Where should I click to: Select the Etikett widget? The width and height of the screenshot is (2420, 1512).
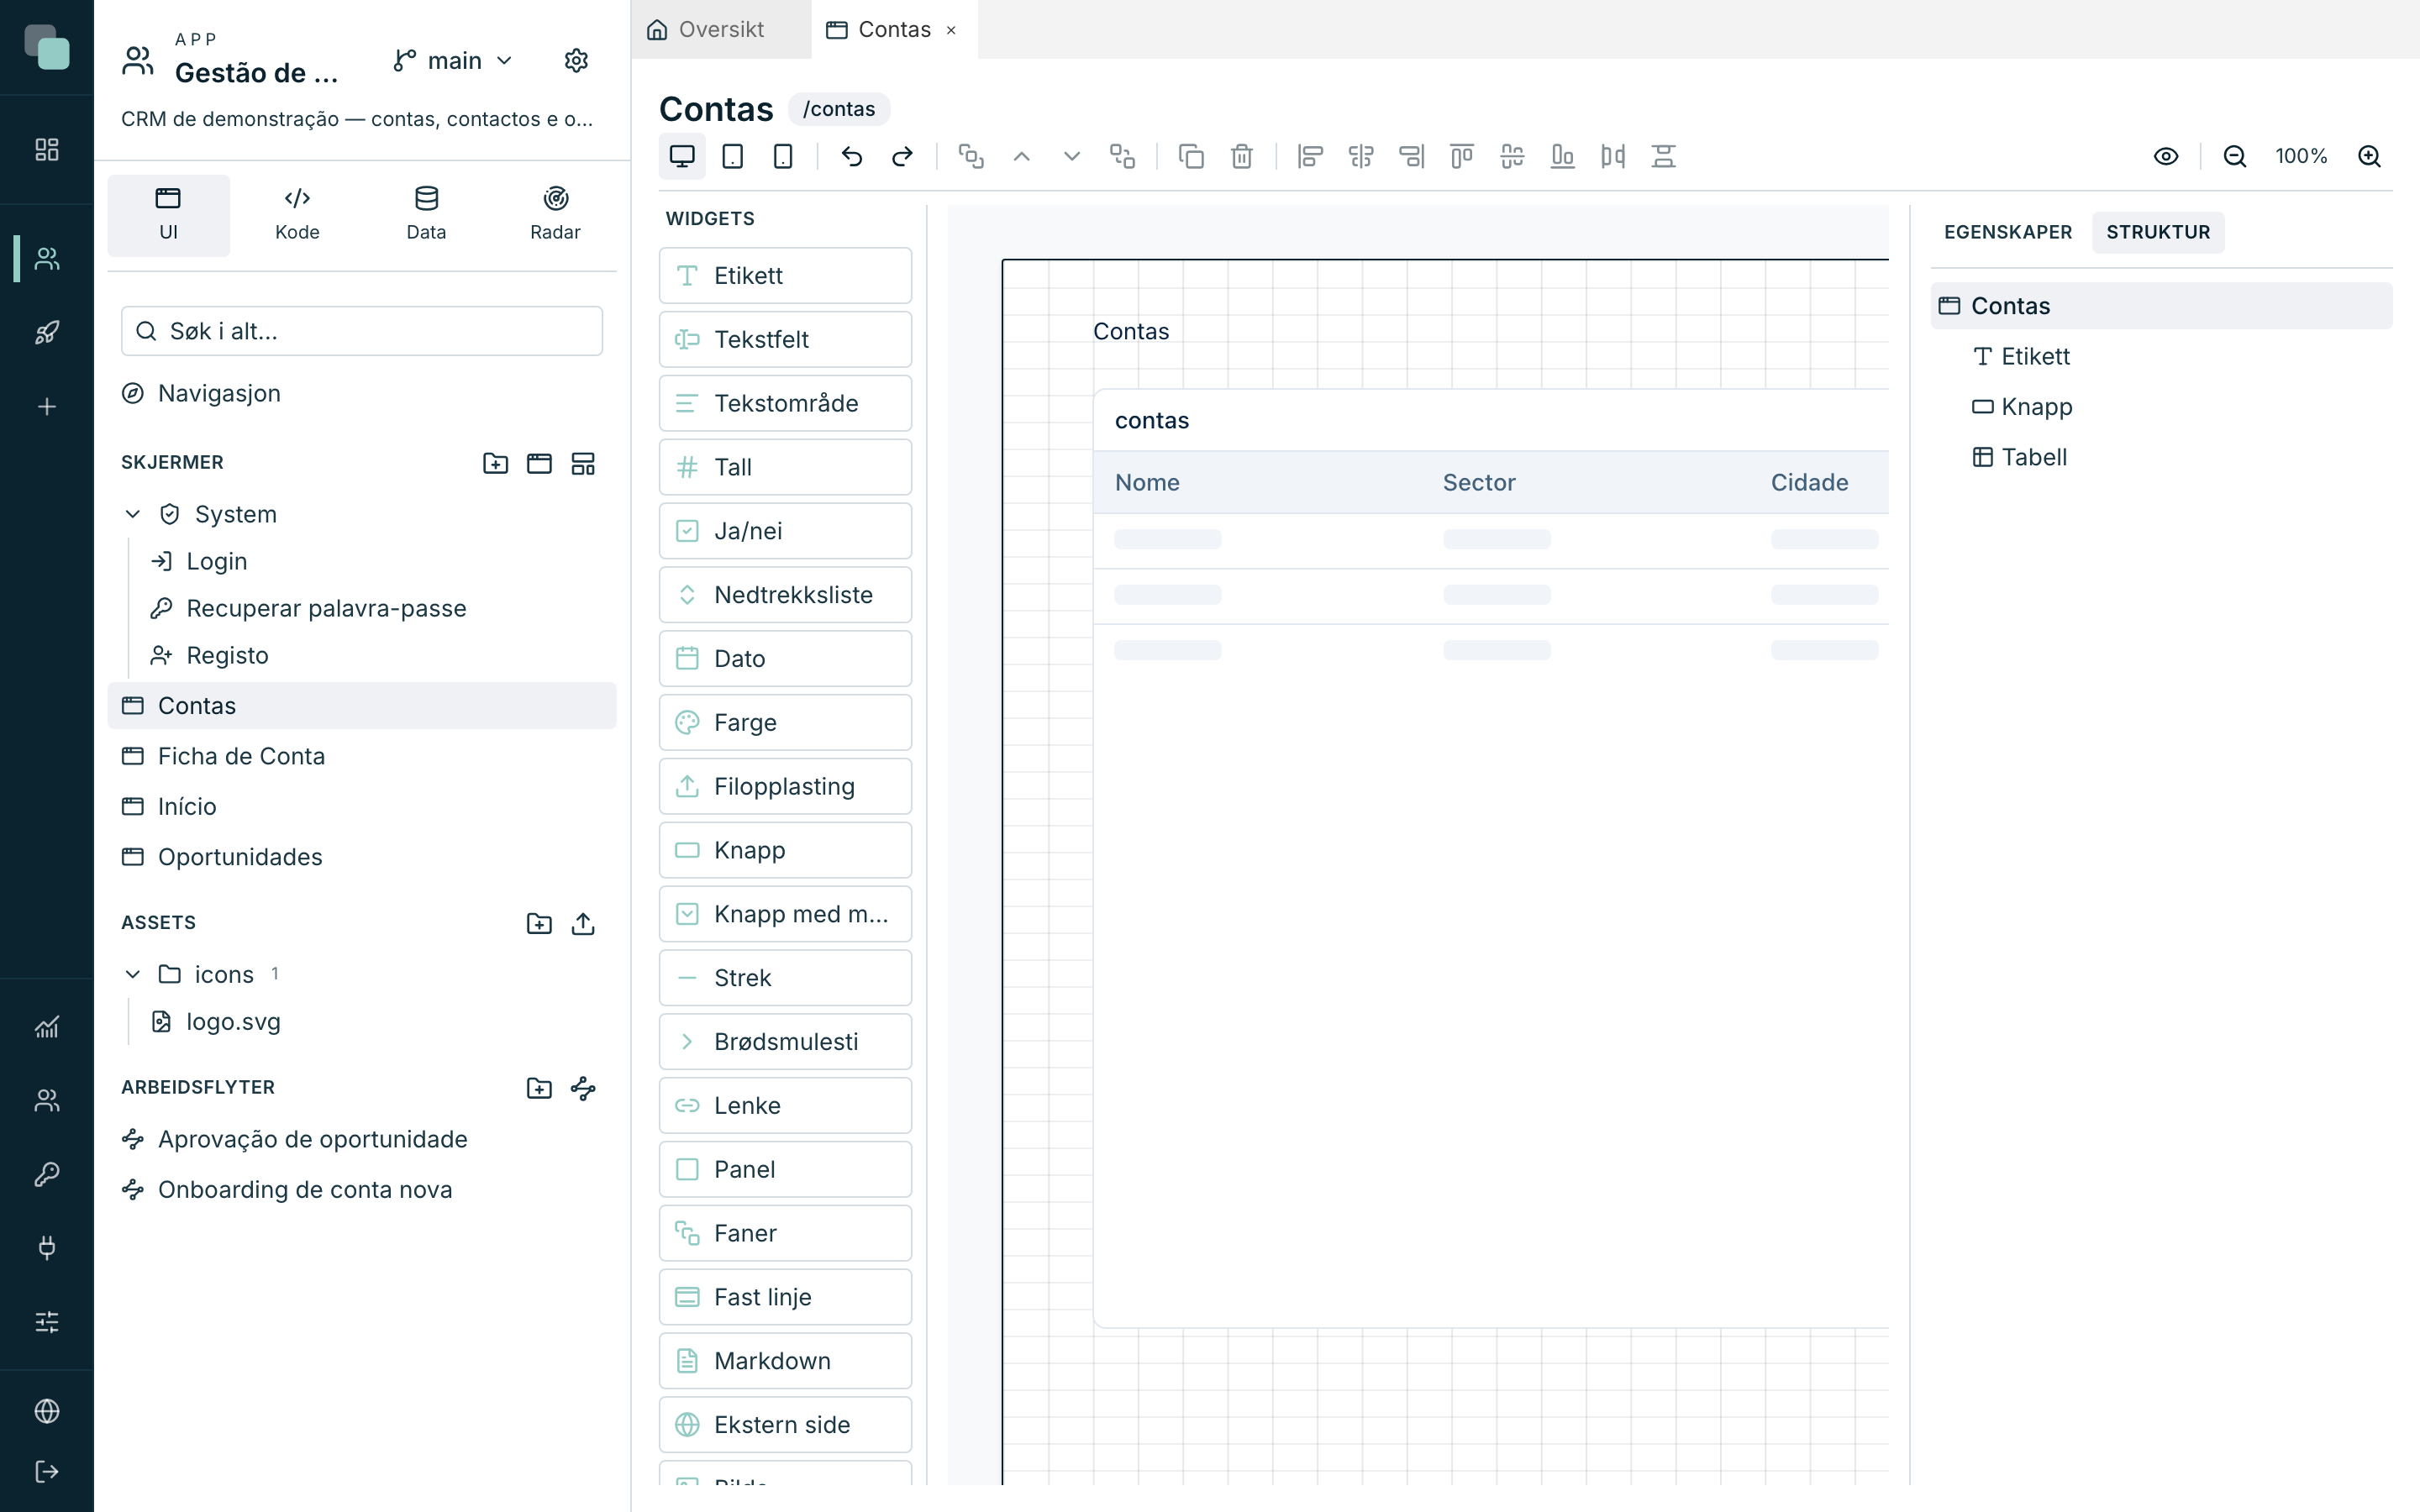coord(785,276)
